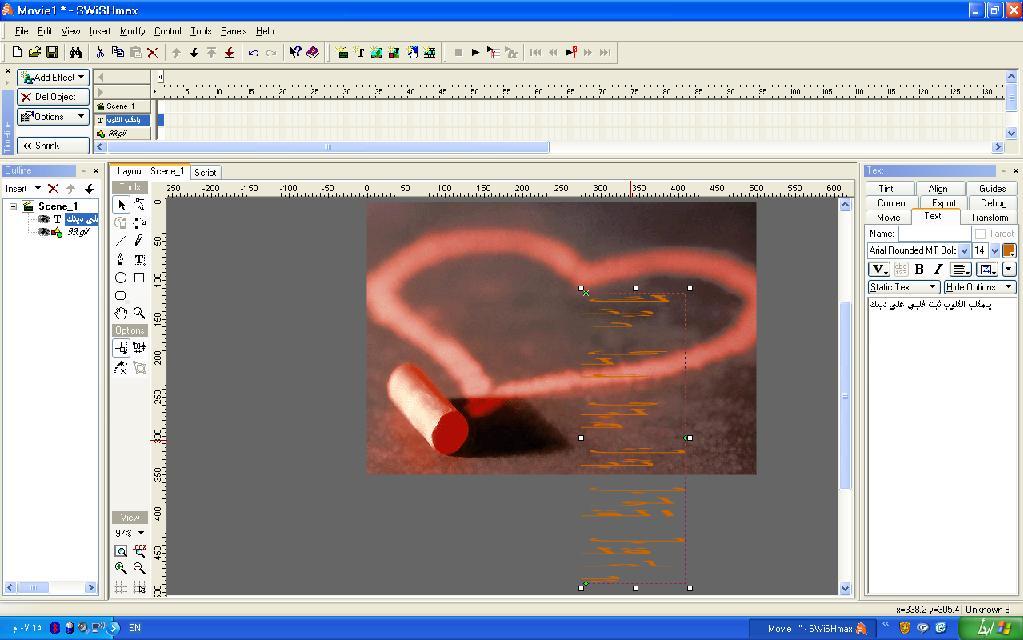Open the Modify menu
Screen dimensions: 1023x640
(132, 31)
